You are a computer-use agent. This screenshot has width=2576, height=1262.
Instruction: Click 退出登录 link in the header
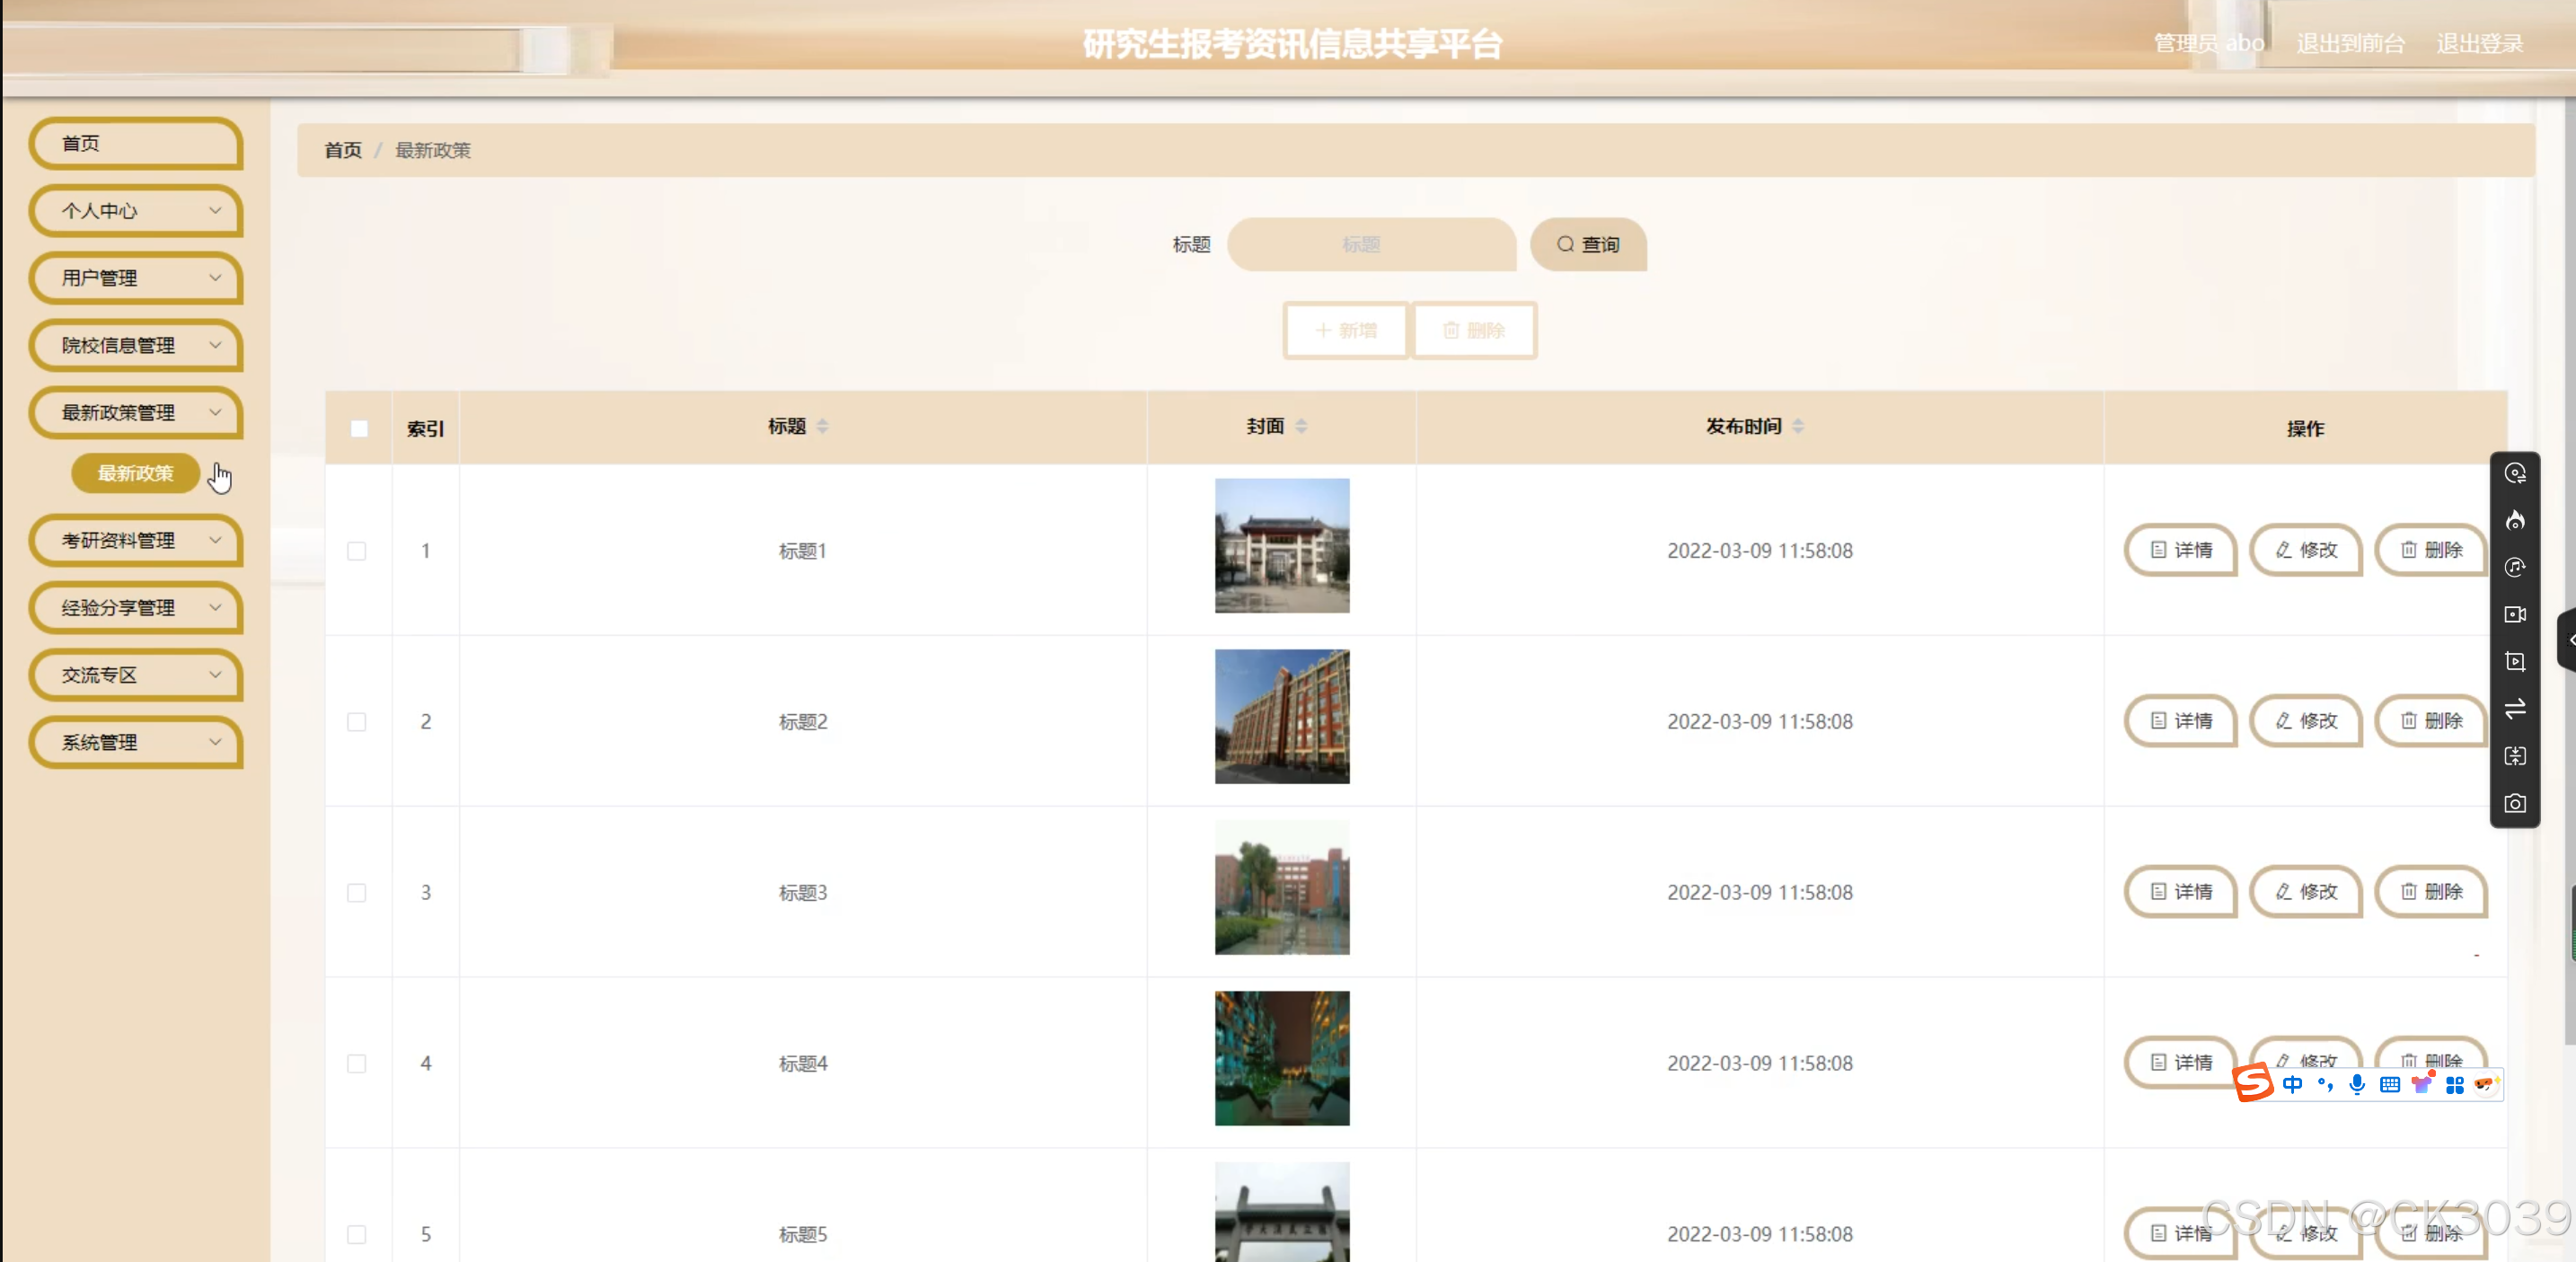click(2478, 43)
